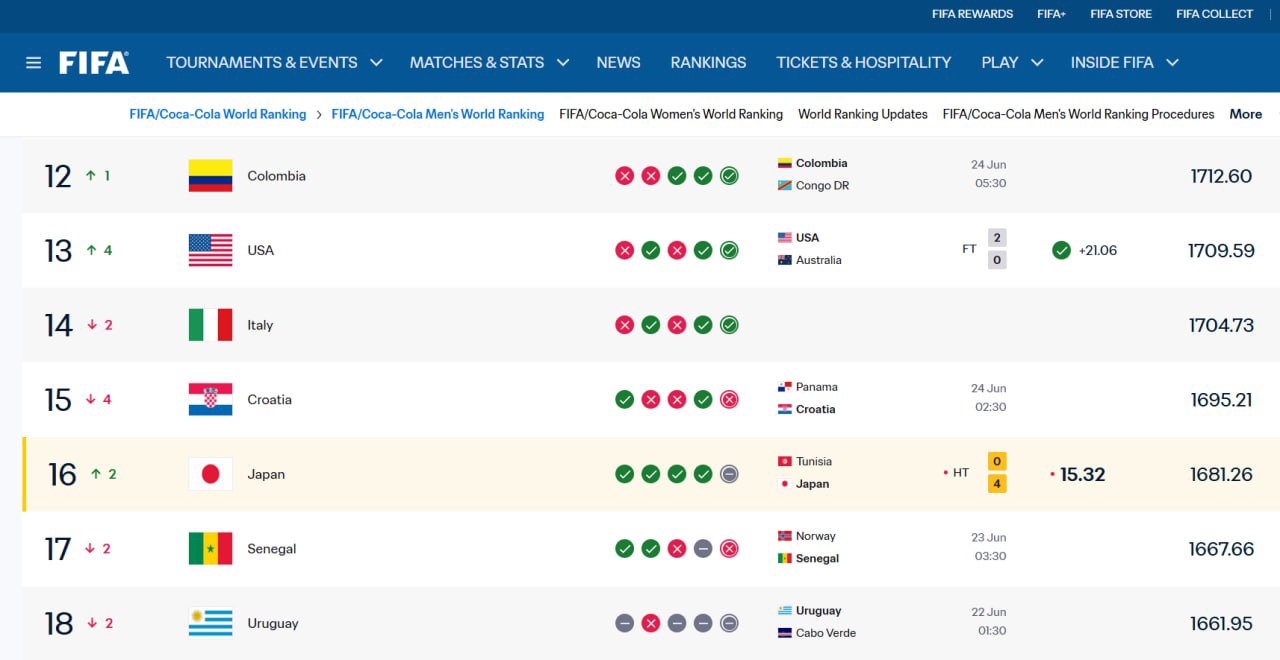
Task: Open the More submenu option
Action: pyautogui.click(x=1246, y=114)
